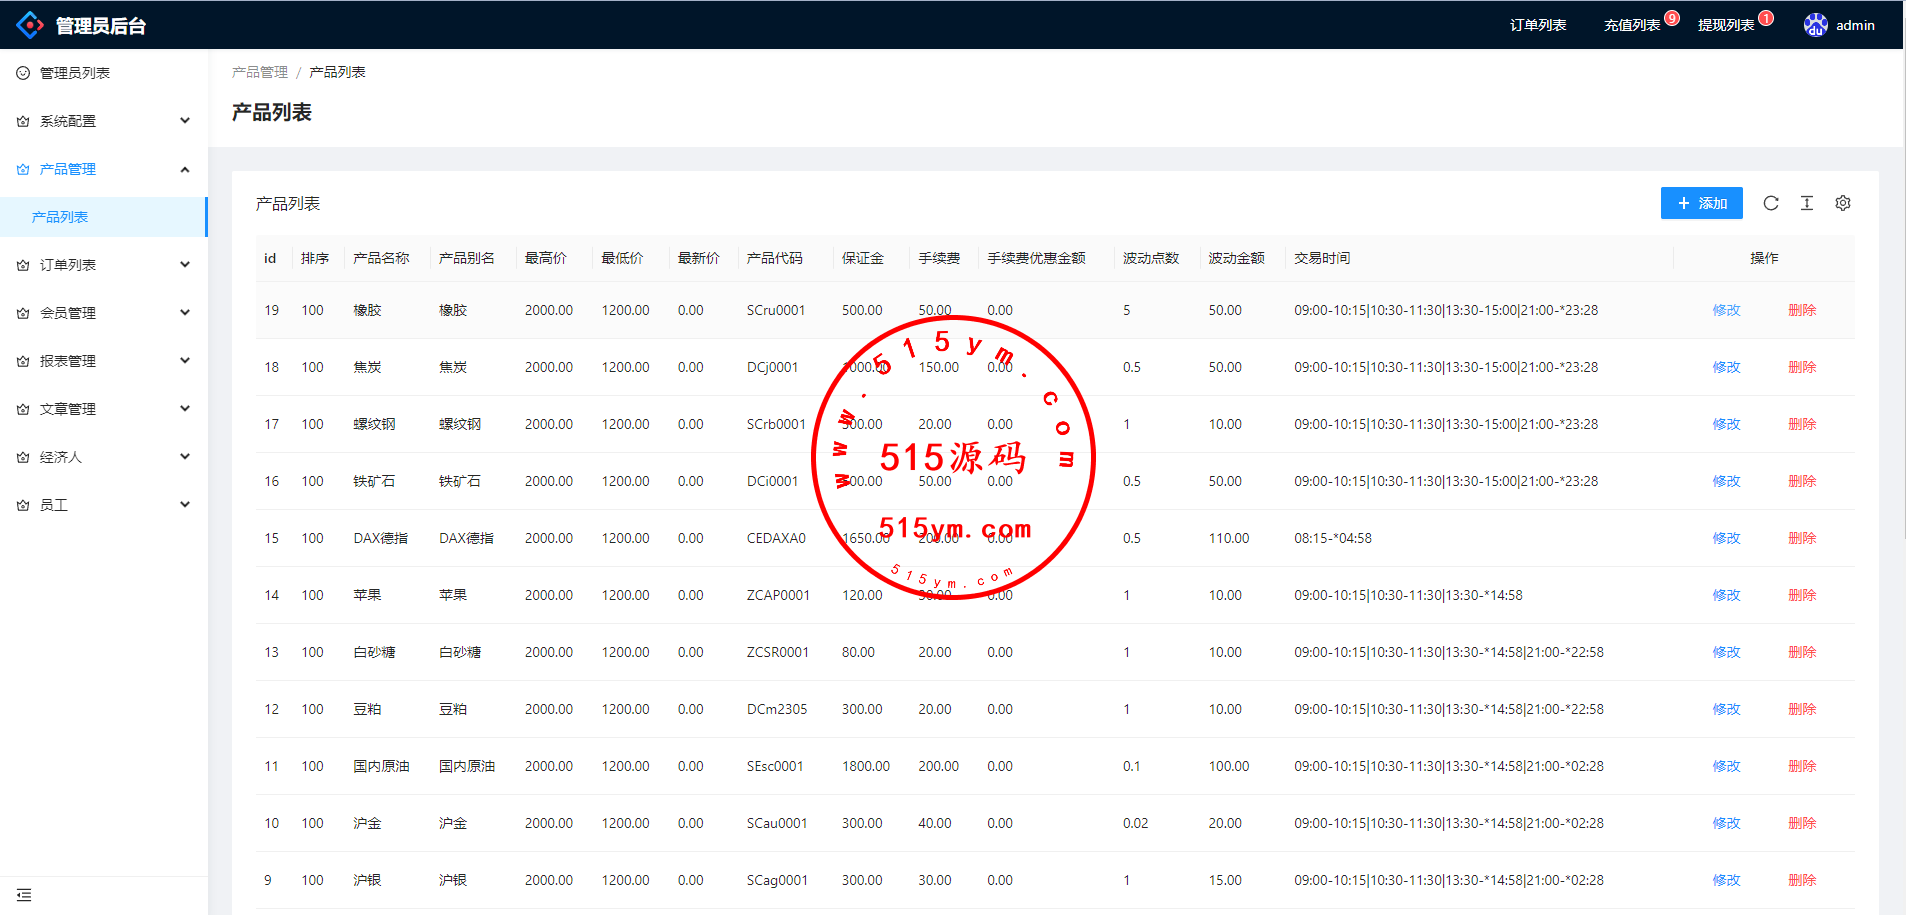This screenshot has height=915, width=1906.
Task: Click the crown icon beside 产品管理
Action: tap(23, 169)
